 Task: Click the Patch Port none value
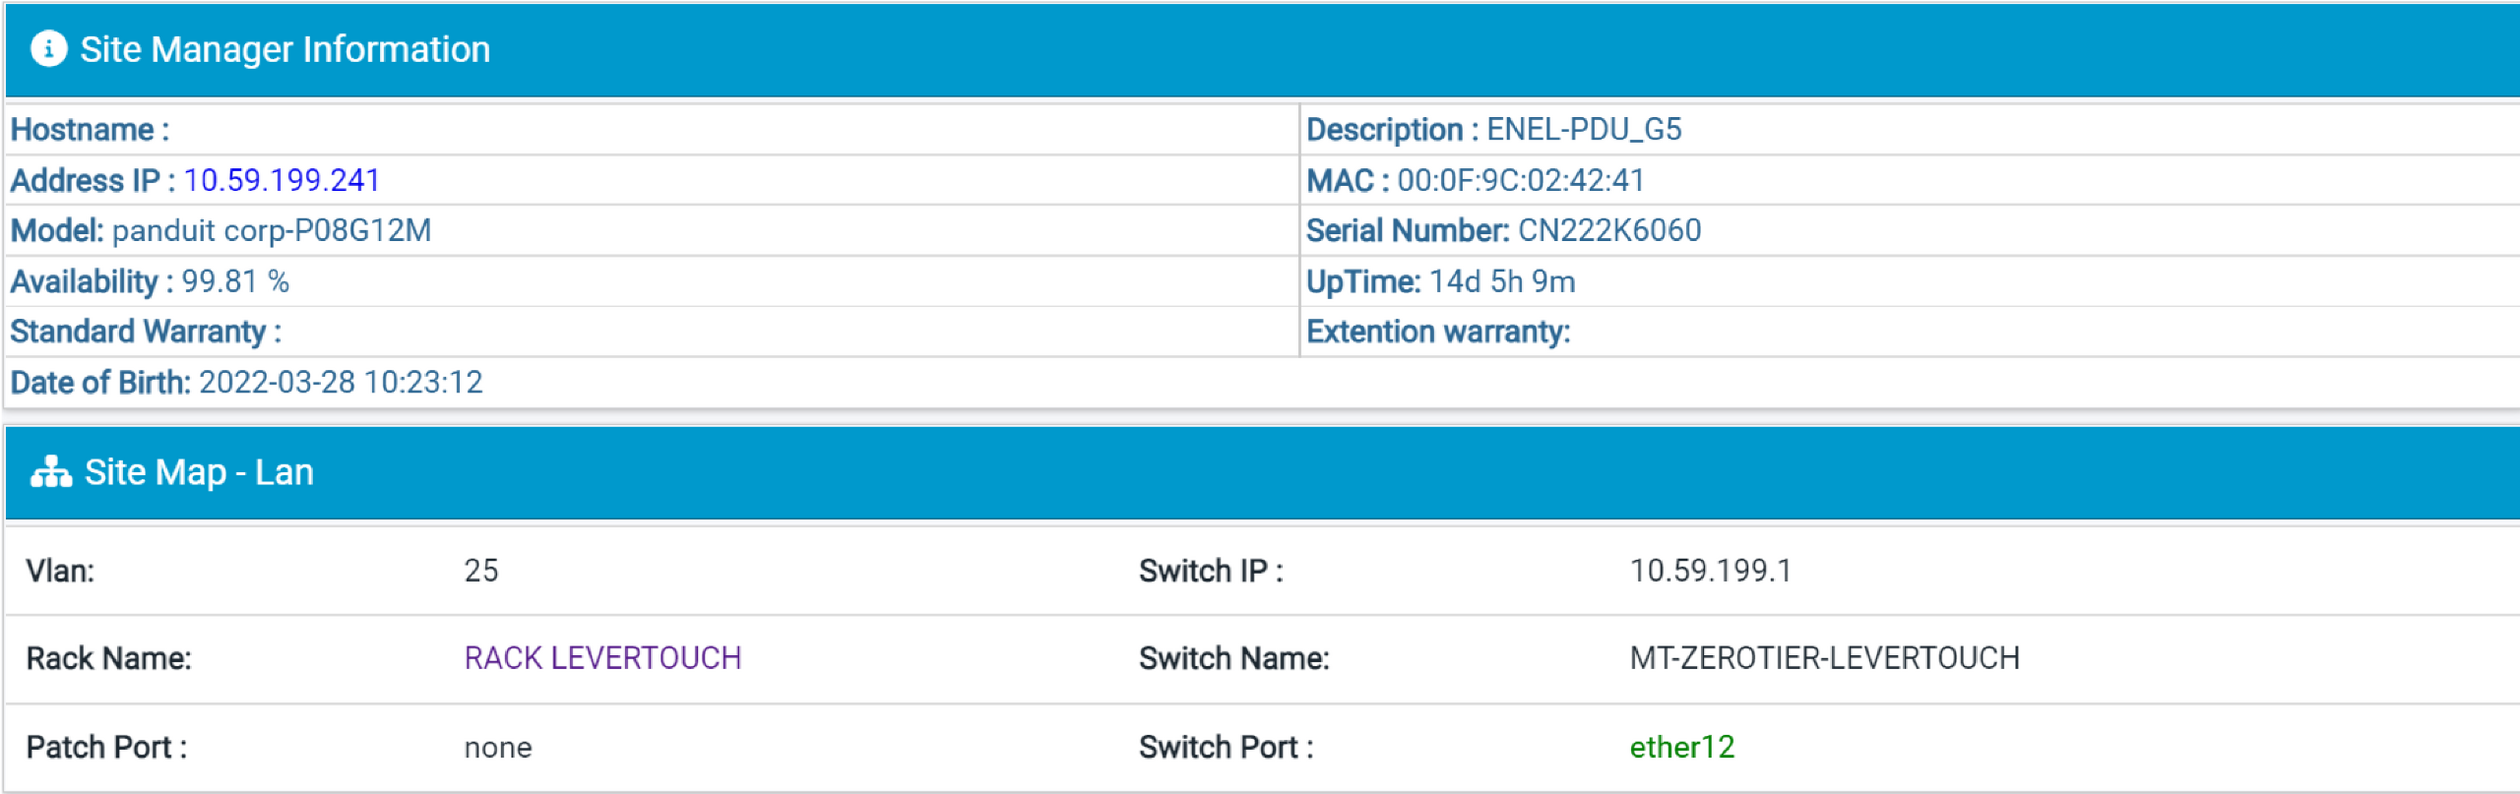(498, 747)
